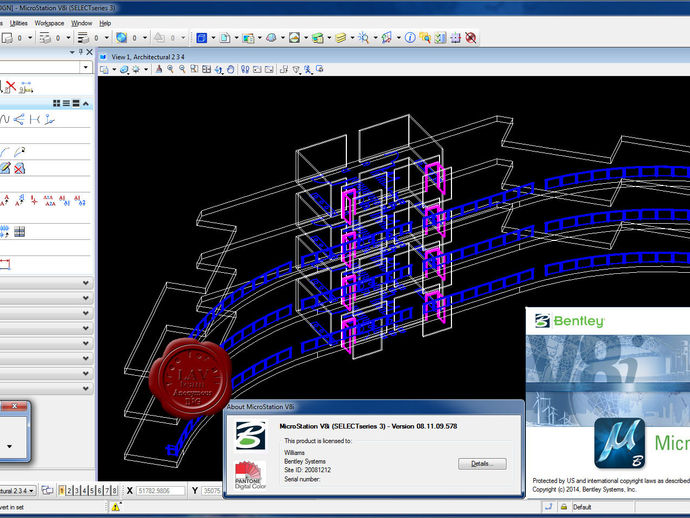
Task: Click the grid table icon in task panel
Action: 19,231
